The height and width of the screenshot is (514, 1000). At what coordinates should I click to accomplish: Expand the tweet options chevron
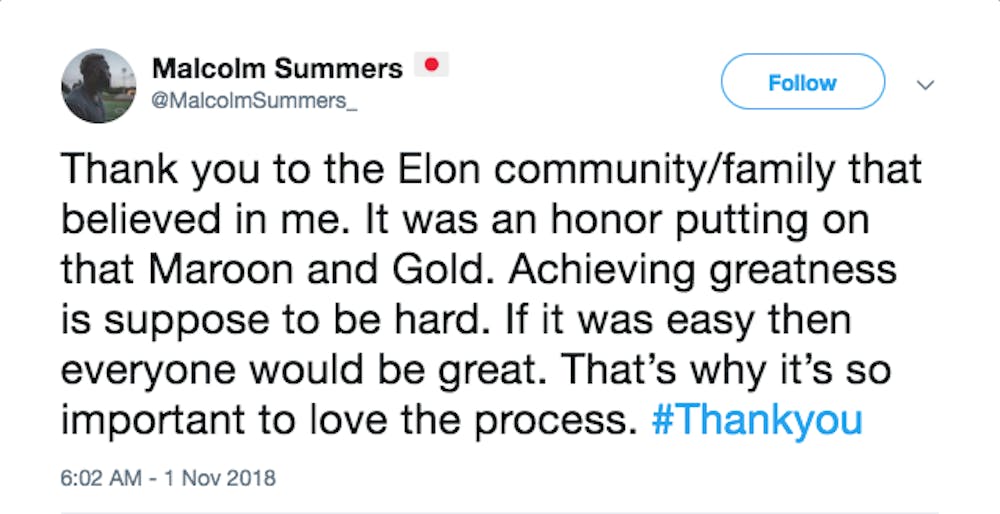click(x=925, y=84)
